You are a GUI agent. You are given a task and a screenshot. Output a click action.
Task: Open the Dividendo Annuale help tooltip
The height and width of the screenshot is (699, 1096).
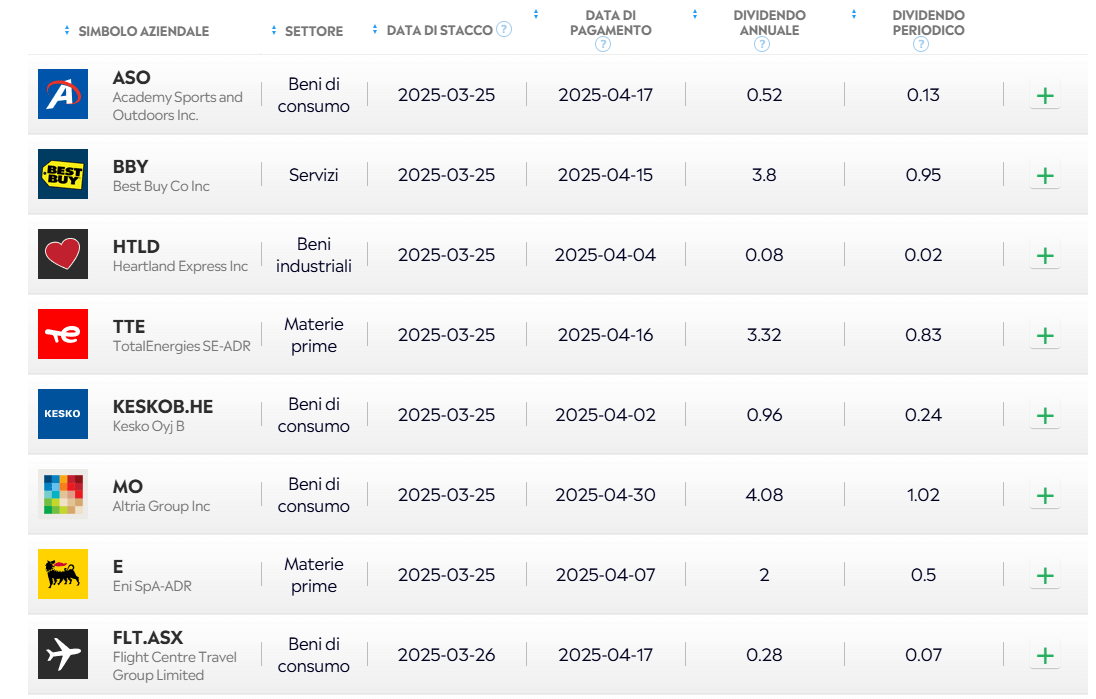(762, 44)
